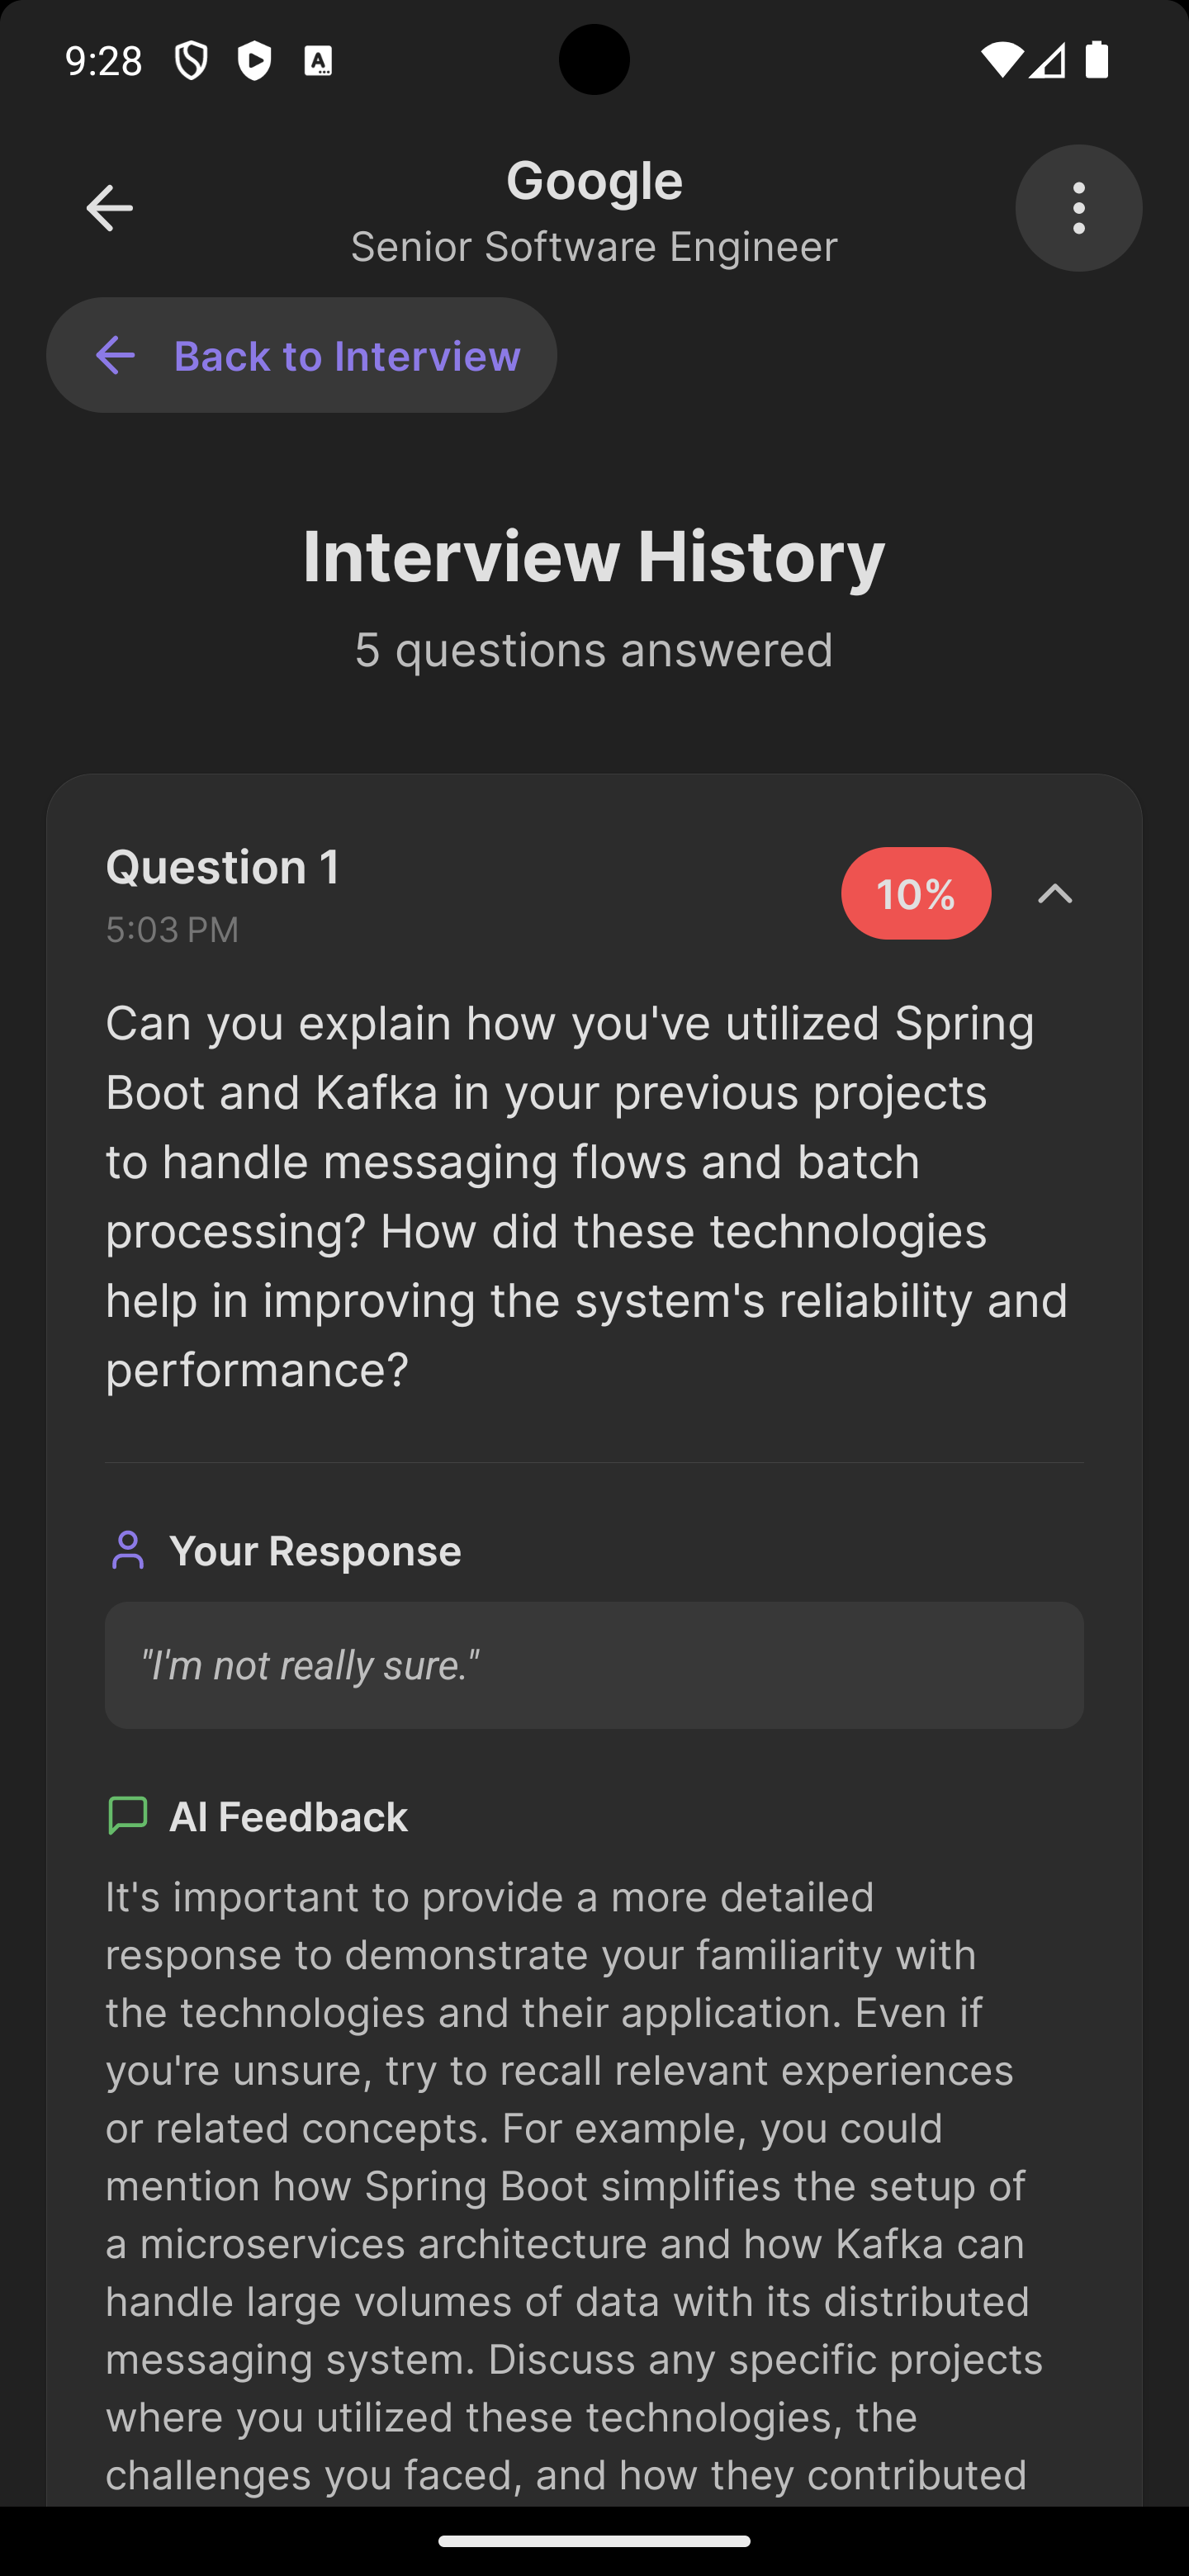The image size is (1189, 2576).
Task: Tap the Wi-Fi status icon
Action: click(999, 61)
